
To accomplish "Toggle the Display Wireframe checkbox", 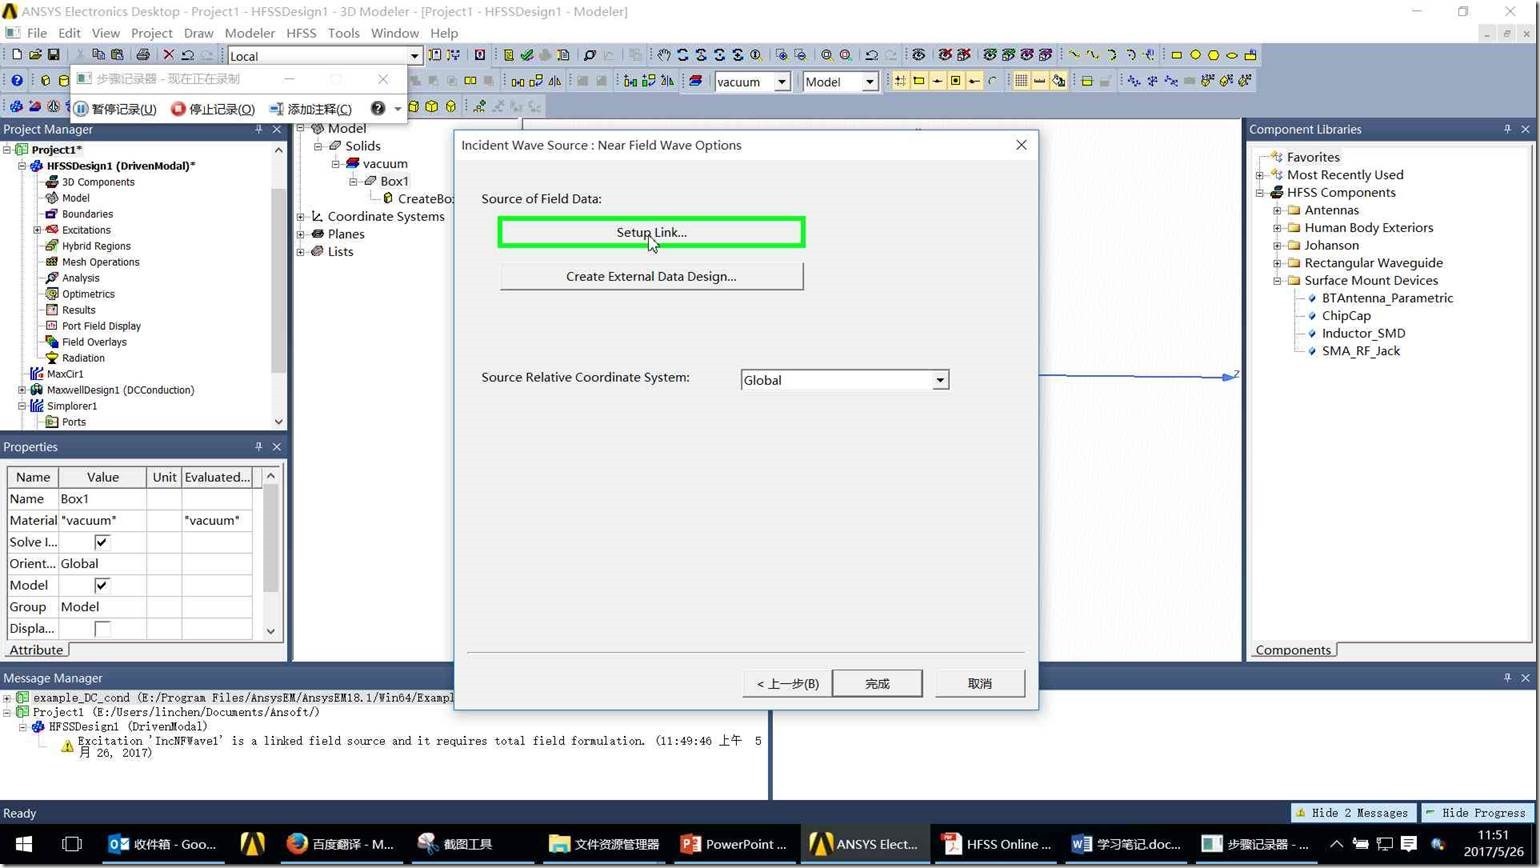I will (x=101, y=628).
